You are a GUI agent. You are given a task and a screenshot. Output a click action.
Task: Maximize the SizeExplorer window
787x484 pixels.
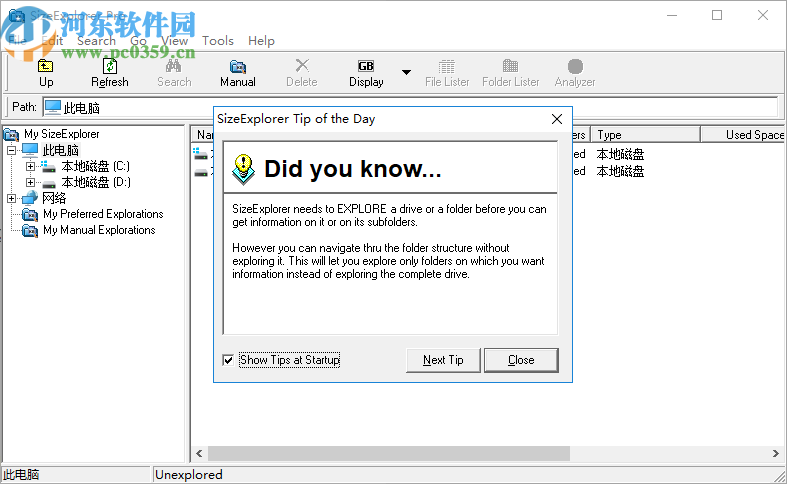(x=717, y=16)
